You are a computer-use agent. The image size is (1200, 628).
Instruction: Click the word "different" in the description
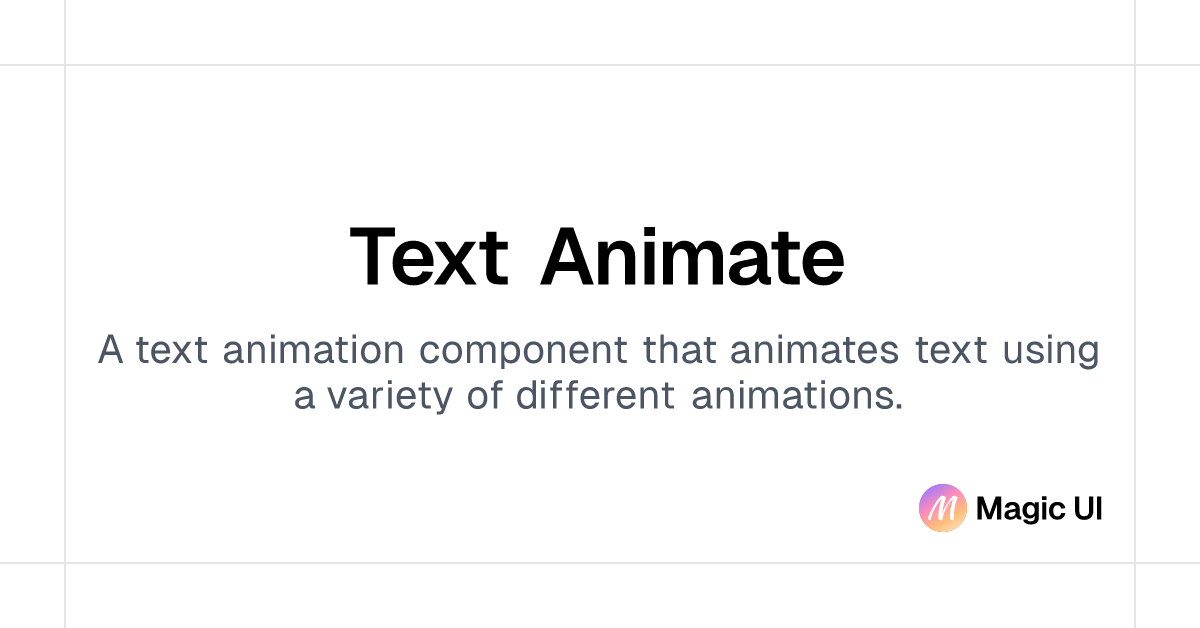click(x=596, y=395)
